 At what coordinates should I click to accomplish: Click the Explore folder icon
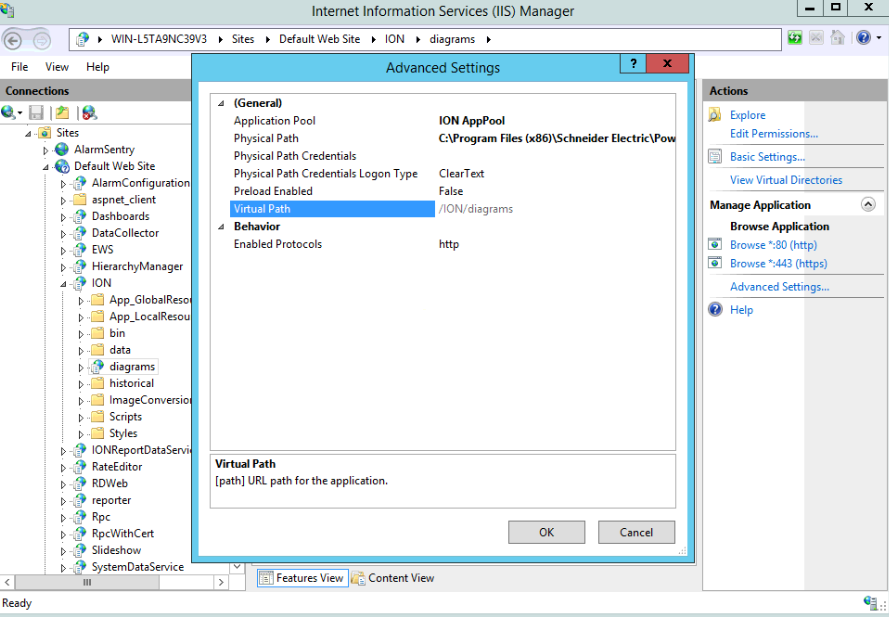[715, 115]
